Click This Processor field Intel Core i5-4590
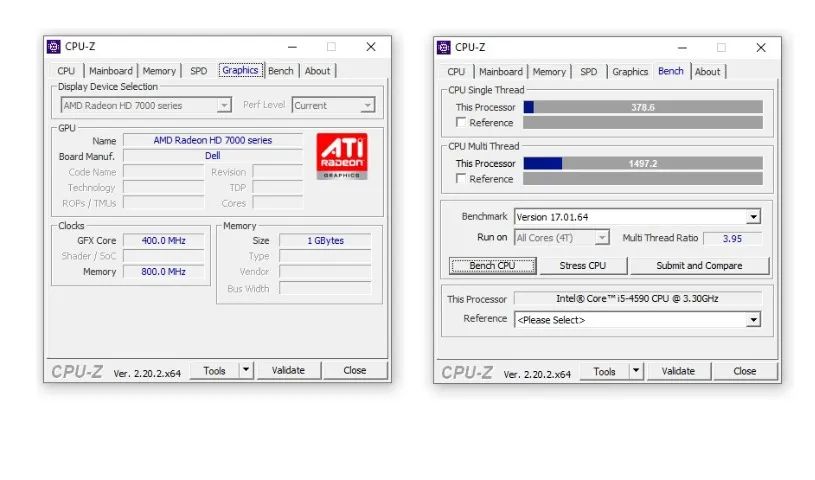This screenshot has height=480, width=815. (x=638, y=299)
